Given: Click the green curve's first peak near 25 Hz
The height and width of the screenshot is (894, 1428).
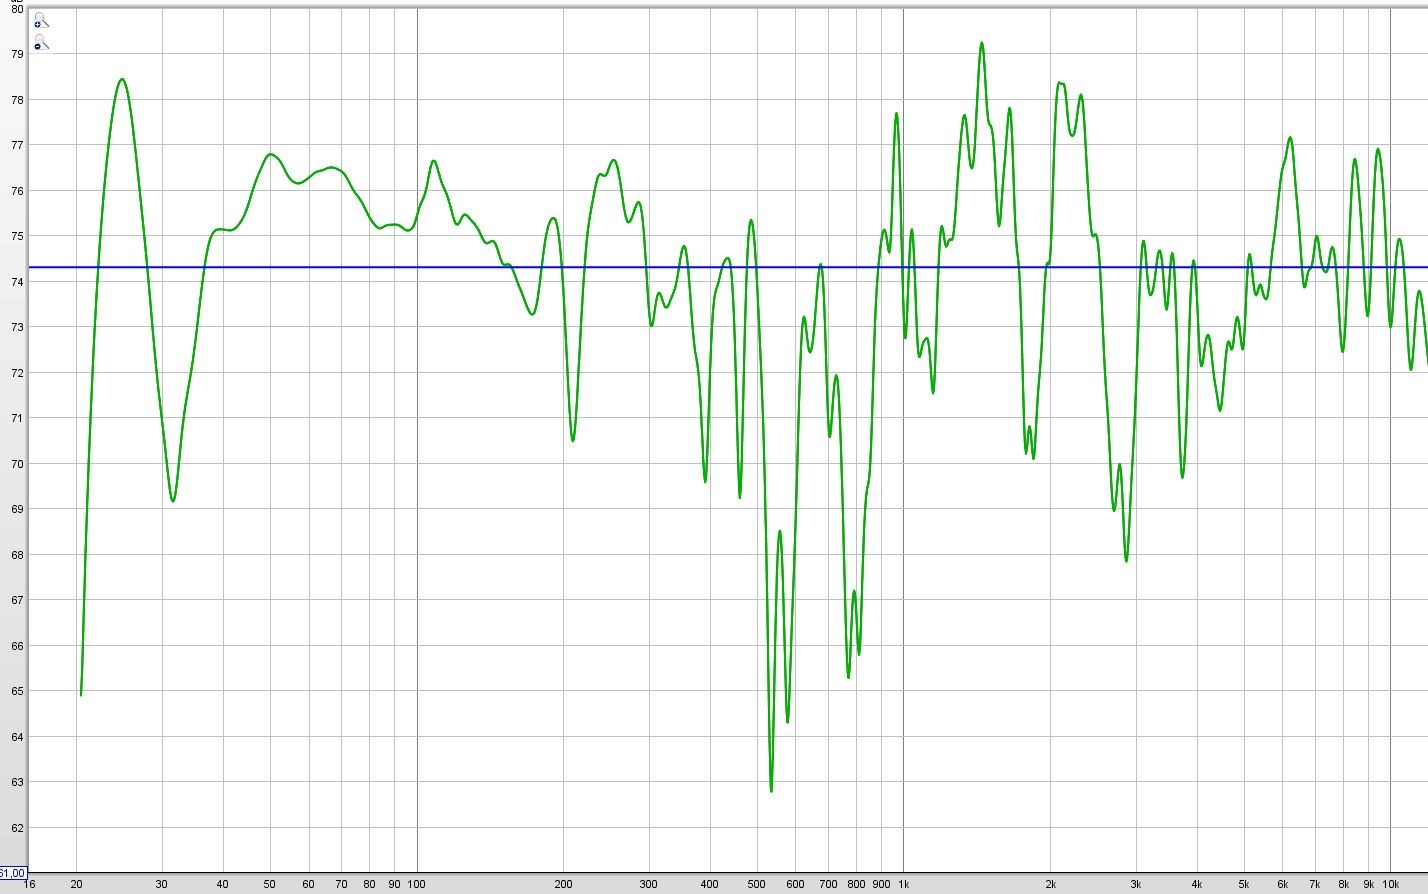Looking at the screenshot, I should pyautogui.click(x=122, y=79).
